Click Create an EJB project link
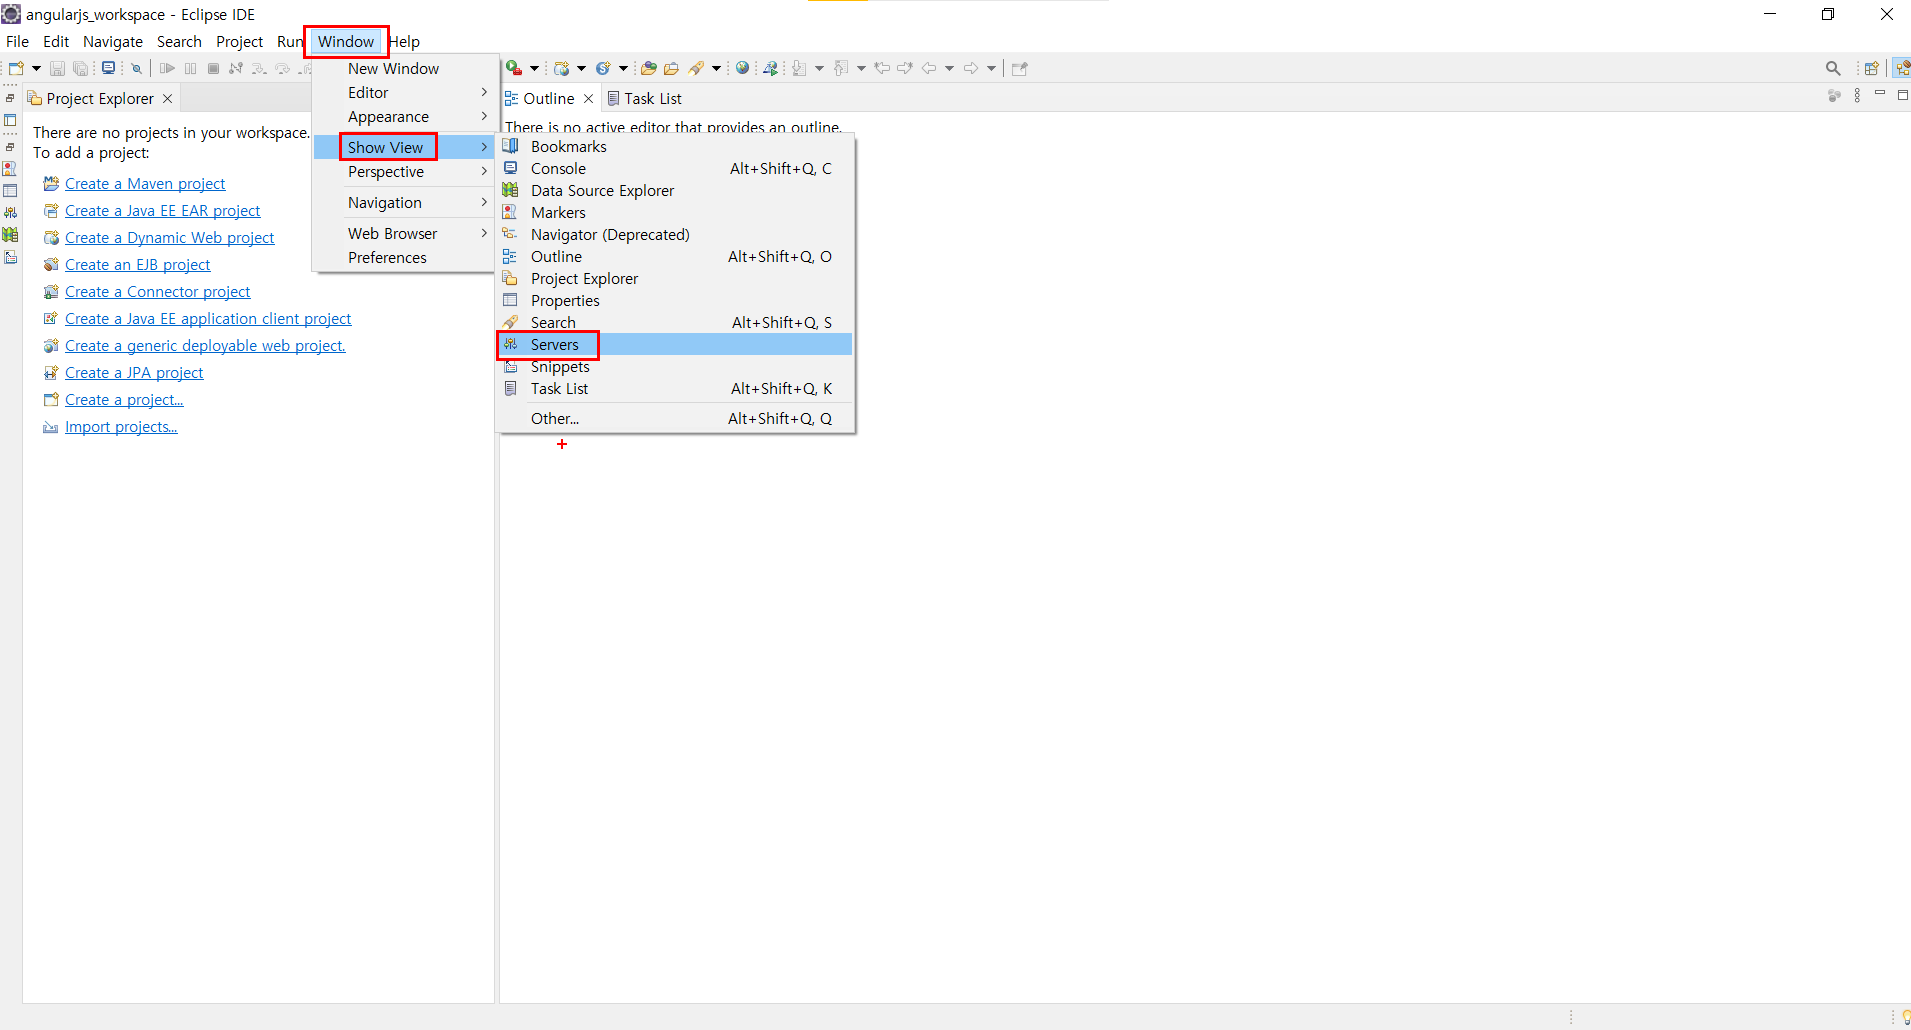This screenshot has width=1911, height=1030. [137, 264]
